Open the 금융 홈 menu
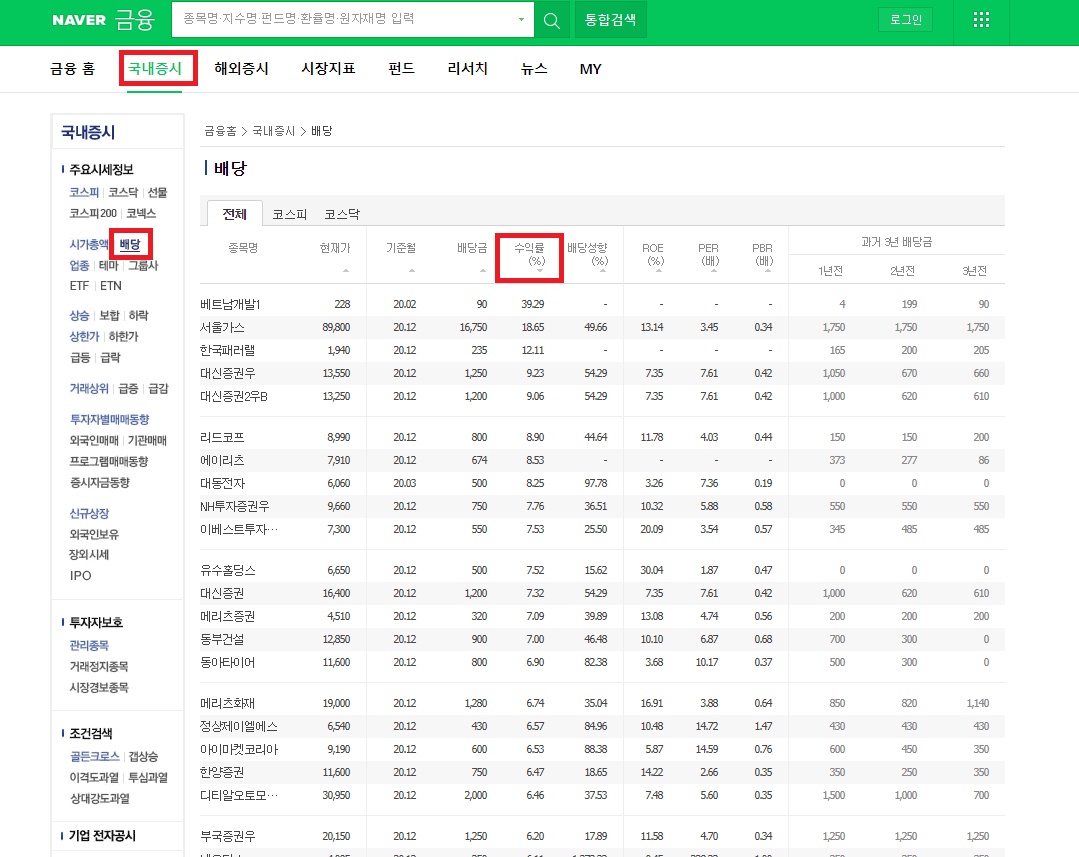Screen dimensions: 1079x857 pyautogui.click(x=72, y=69)
